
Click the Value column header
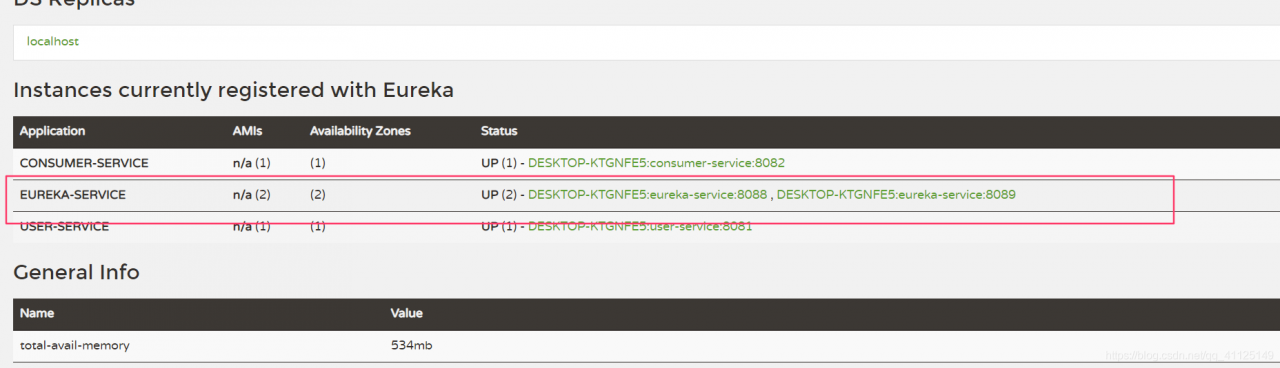[x=407, y=313]
